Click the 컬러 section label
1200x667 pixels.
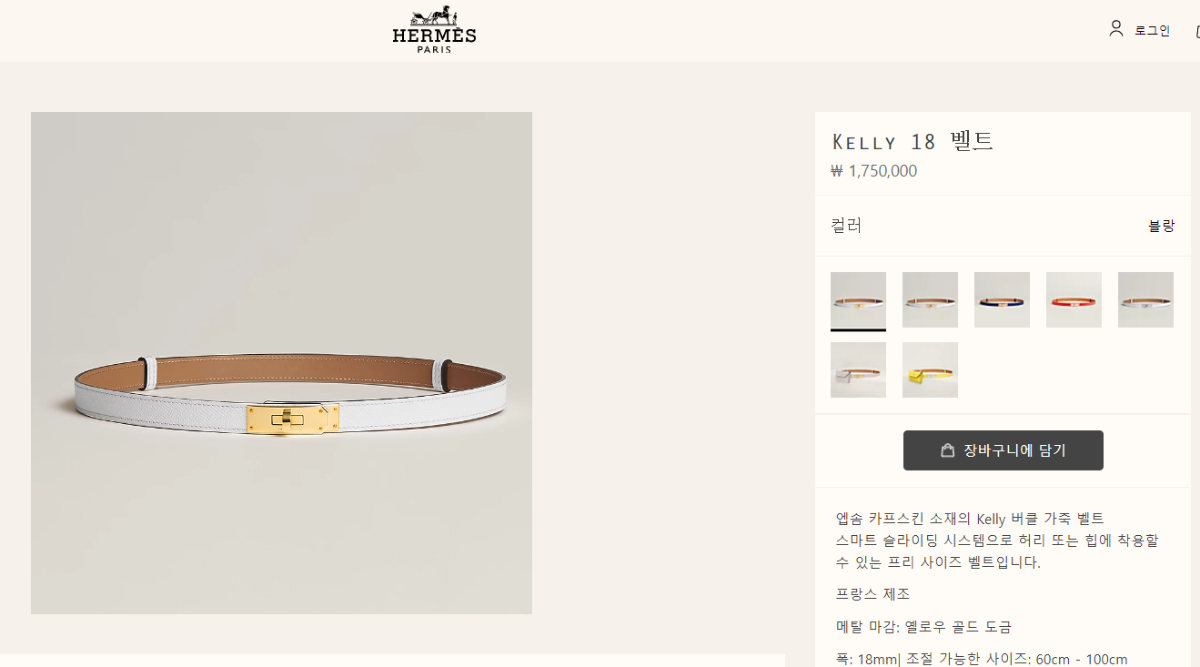coord(846,226)
